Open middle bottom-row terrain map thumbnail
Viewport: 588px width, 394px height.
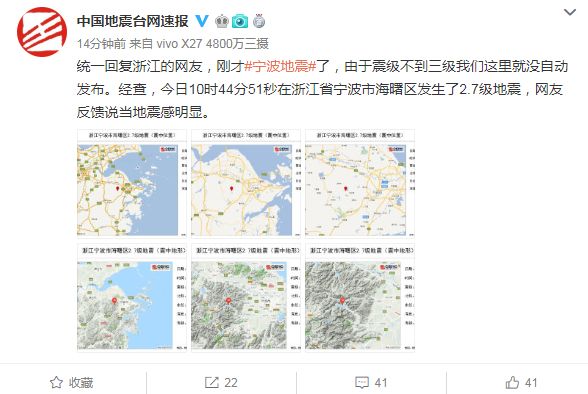click(246, 298)
